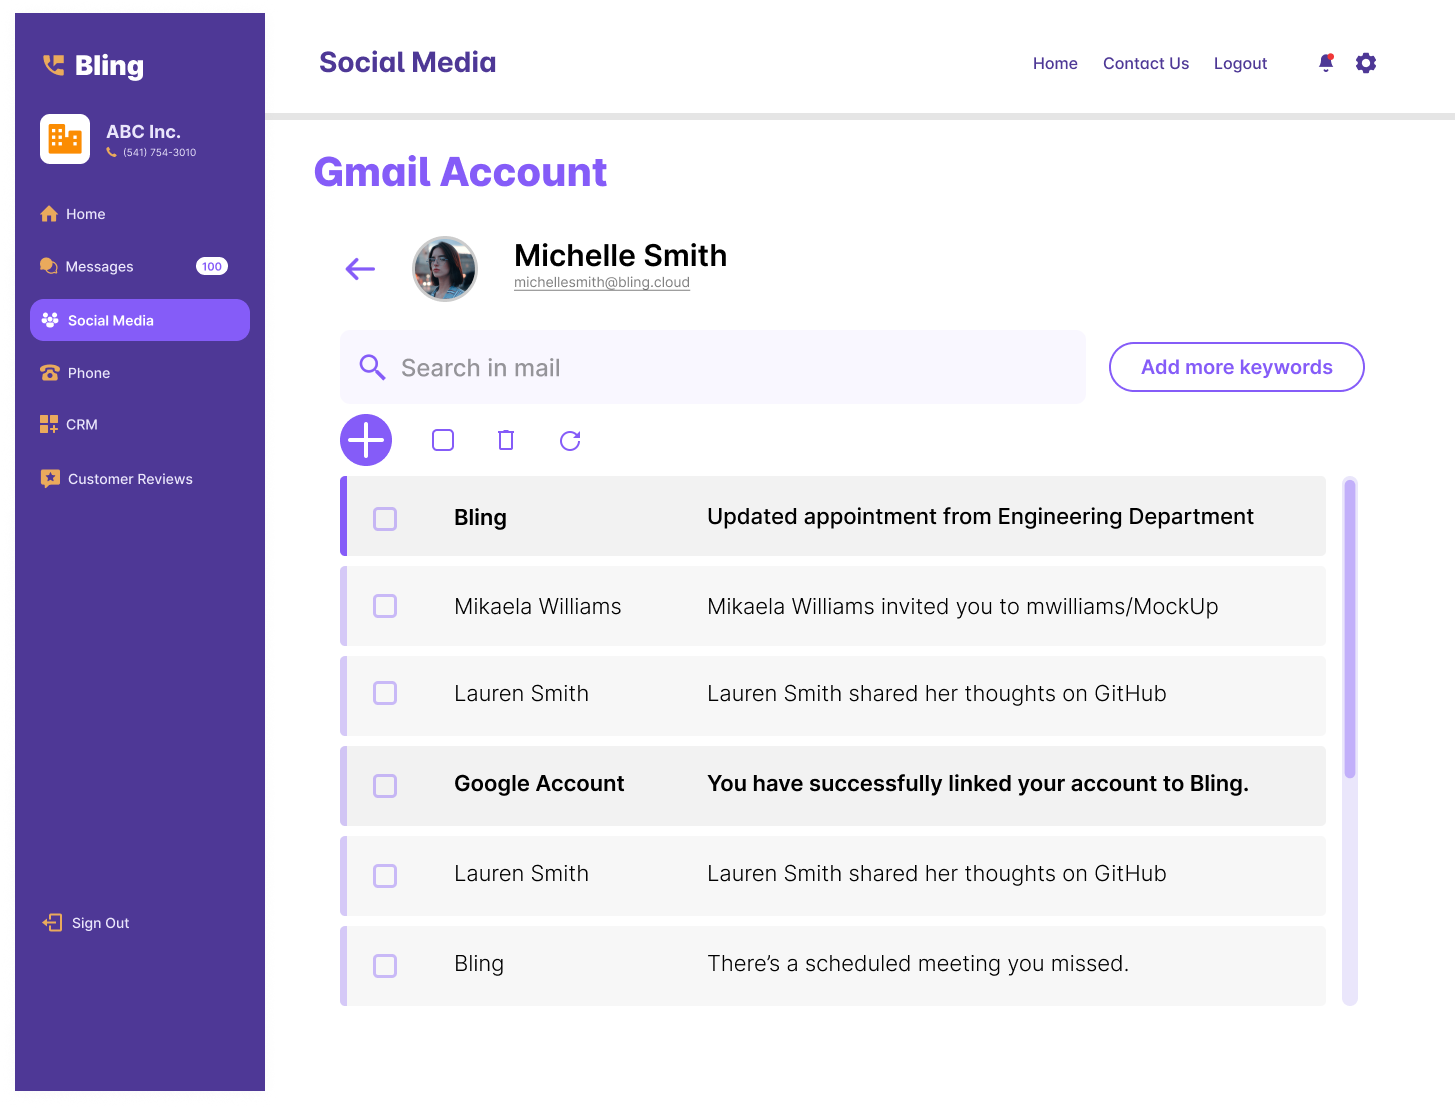Click the Customer Reviews star icon
This screenshot has width=1455, height=1108.
pos(50,478)
